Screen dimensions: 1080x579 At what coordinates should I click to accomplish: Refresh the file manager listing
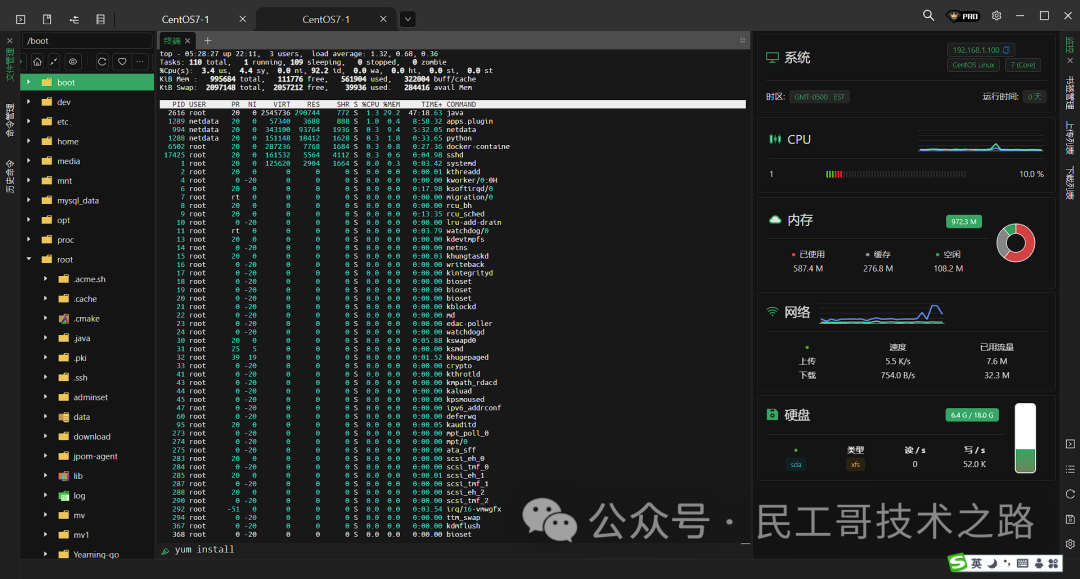[x=102, y=61]
